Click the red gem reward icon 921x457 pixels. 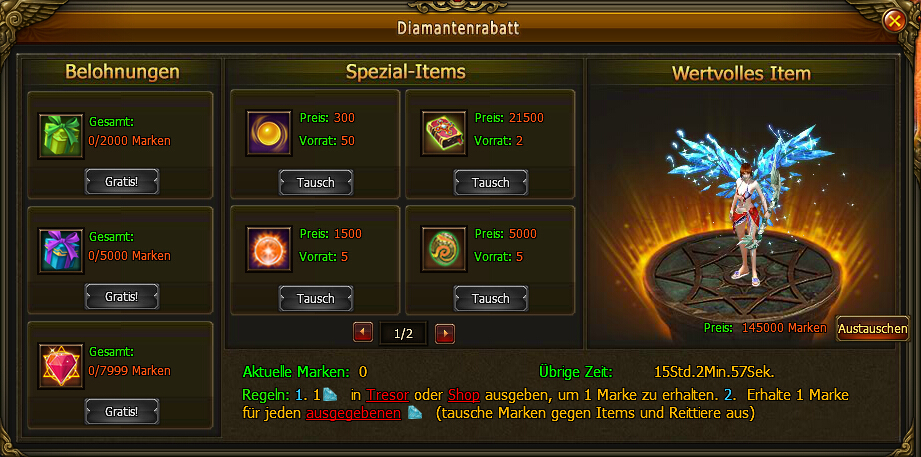tap(61, 366)
